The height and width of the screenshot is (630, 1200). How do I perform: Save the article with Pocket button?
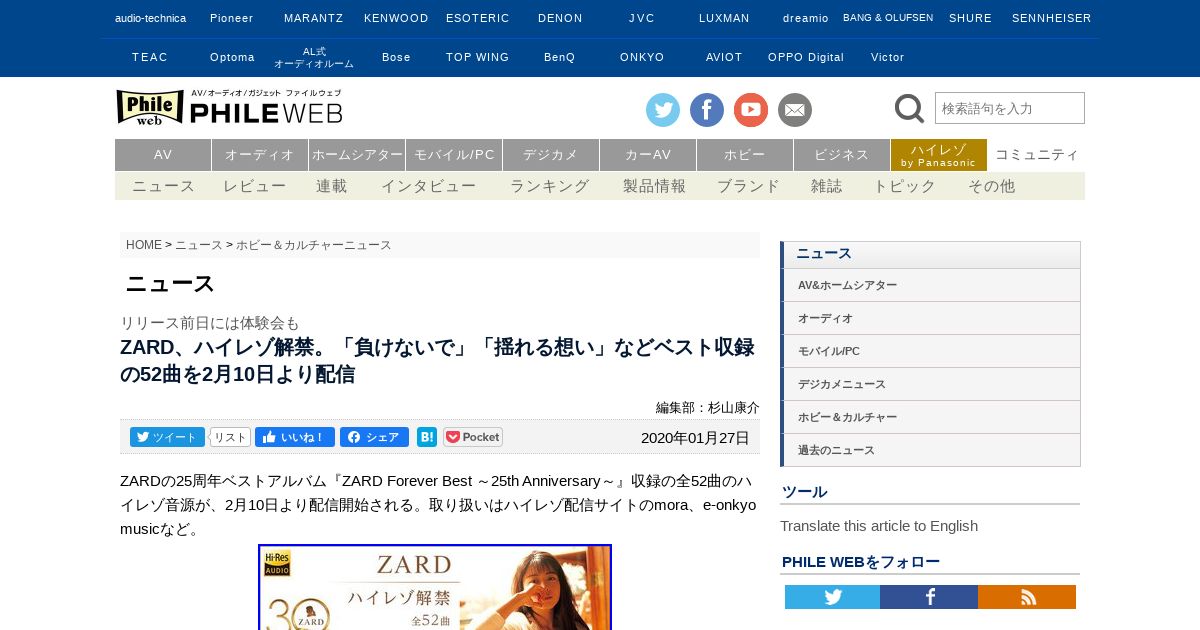tap(473, 437)
